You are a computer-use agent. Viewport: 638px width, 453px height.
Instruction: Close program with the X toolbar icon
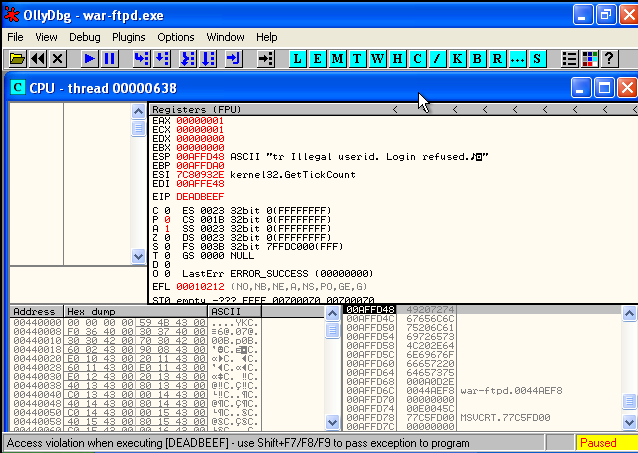tap(58, 59)
